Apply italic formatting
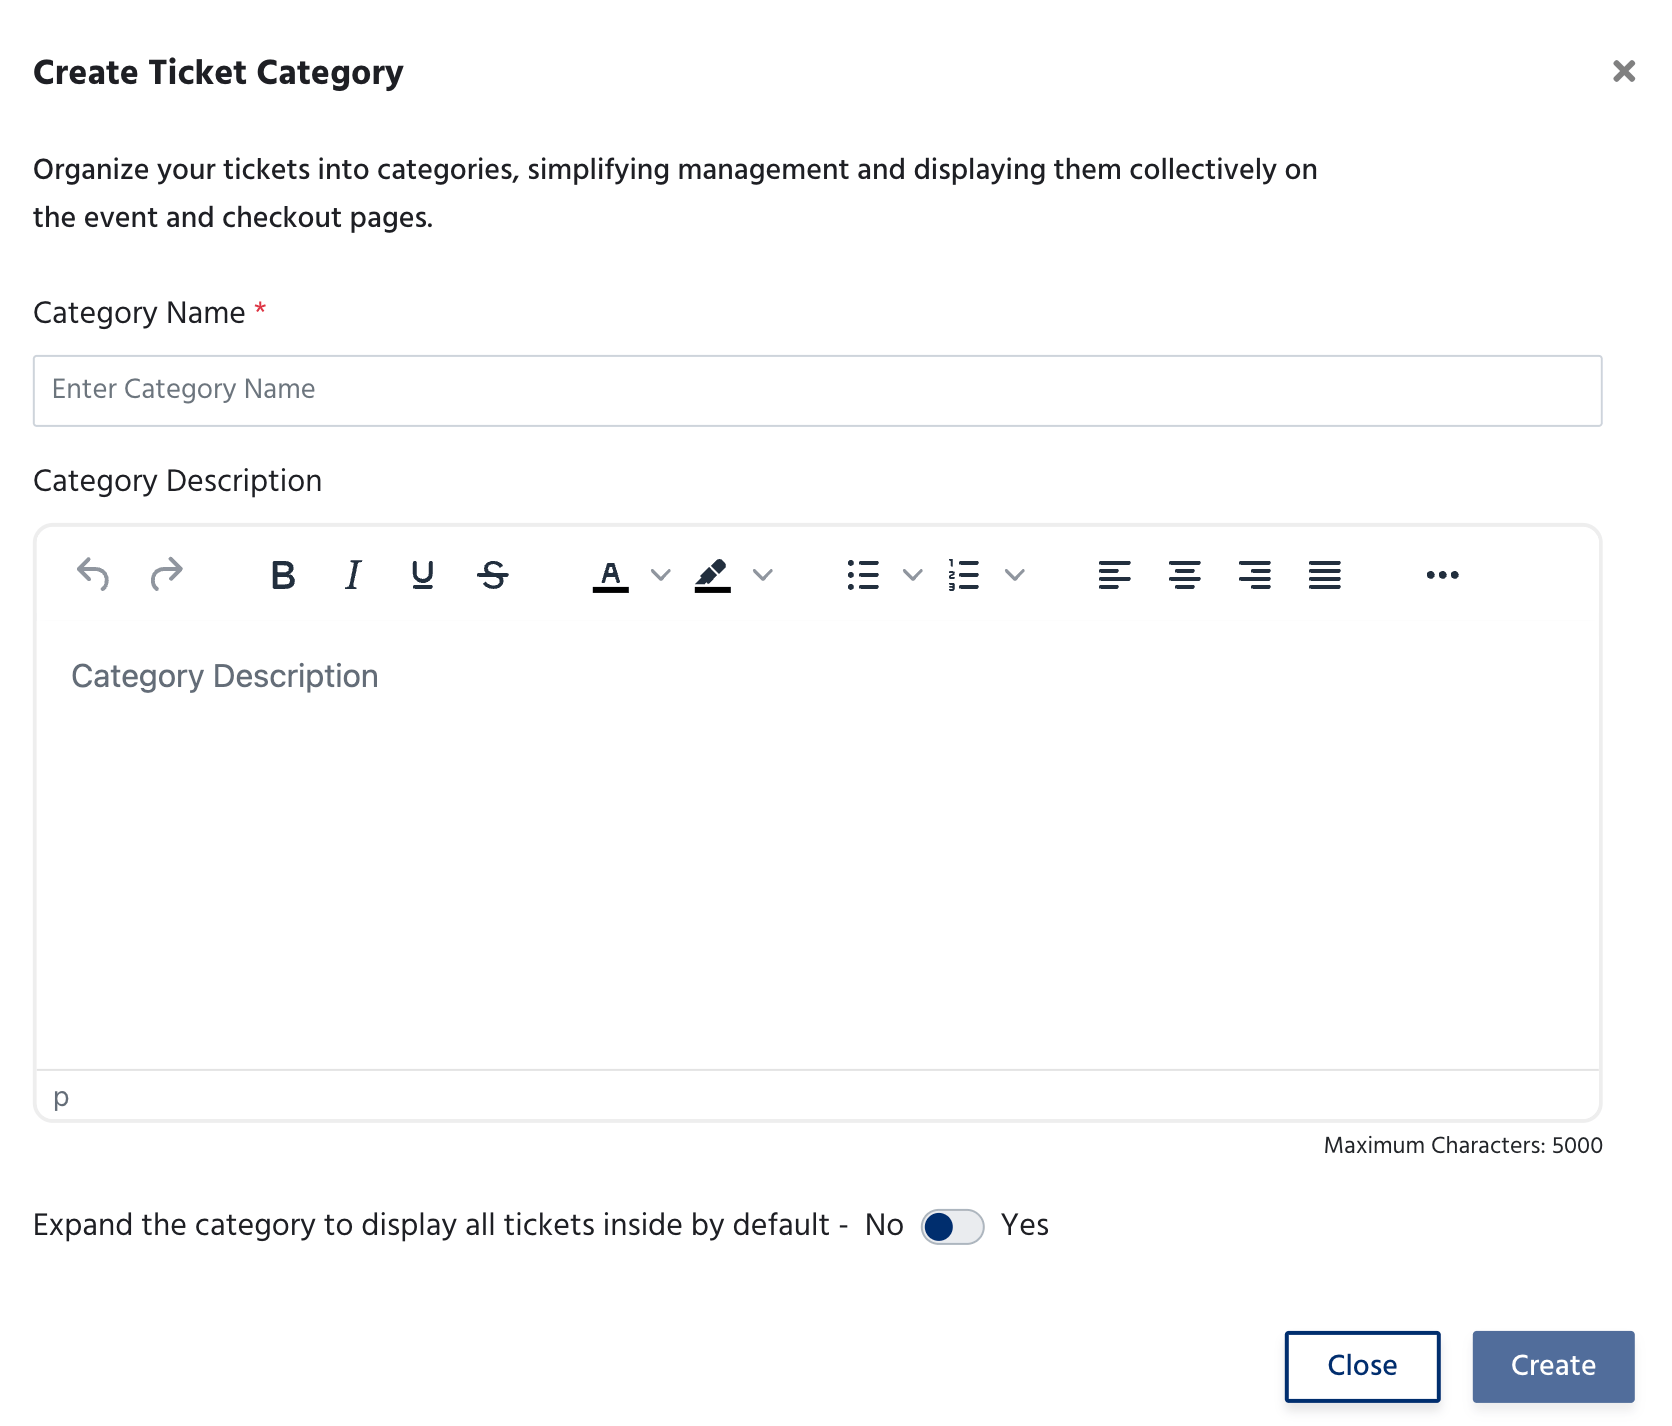The height and width of the screenshot is (1426, 1672). 353,575
